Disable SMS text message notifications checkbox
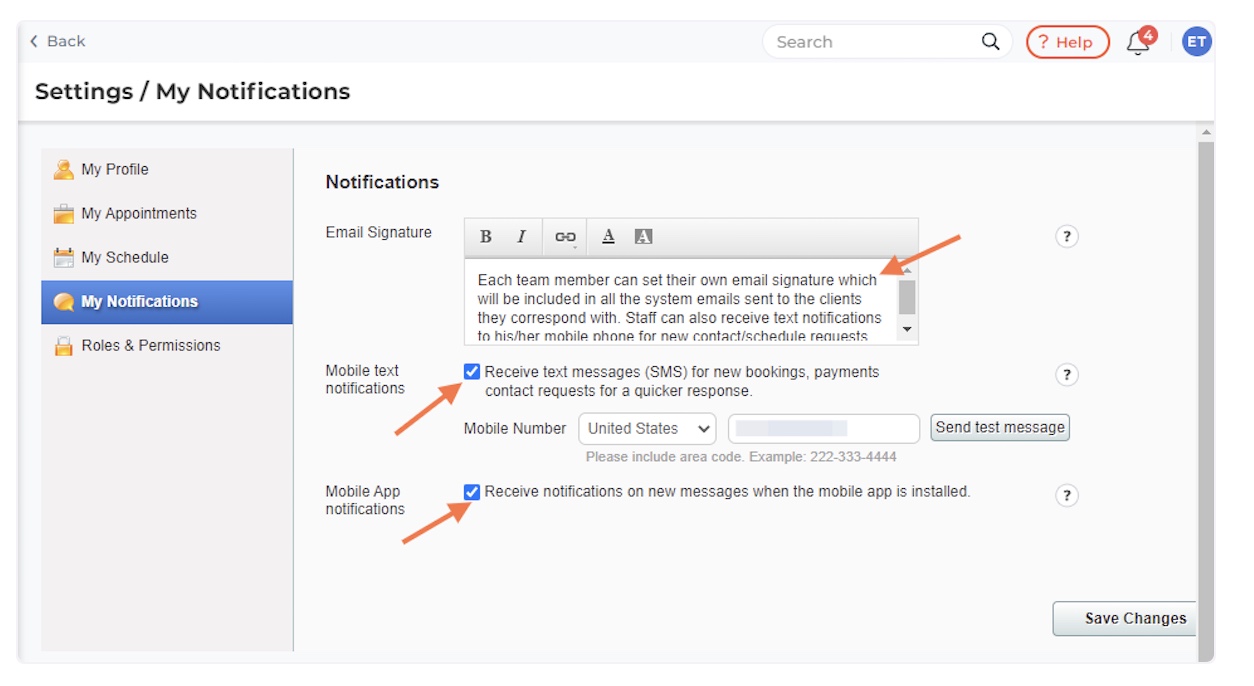This screenshot has width=1254, height=686. (472, 372)
